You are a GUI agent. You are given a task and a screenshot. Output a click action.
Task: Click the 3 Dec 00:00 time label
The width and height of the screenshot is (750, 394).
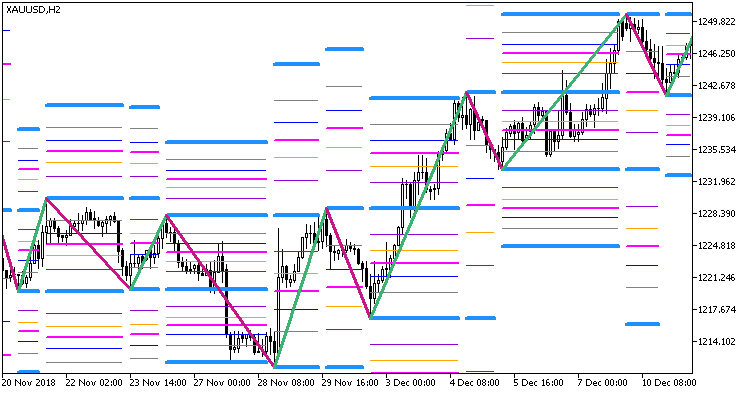411,383
